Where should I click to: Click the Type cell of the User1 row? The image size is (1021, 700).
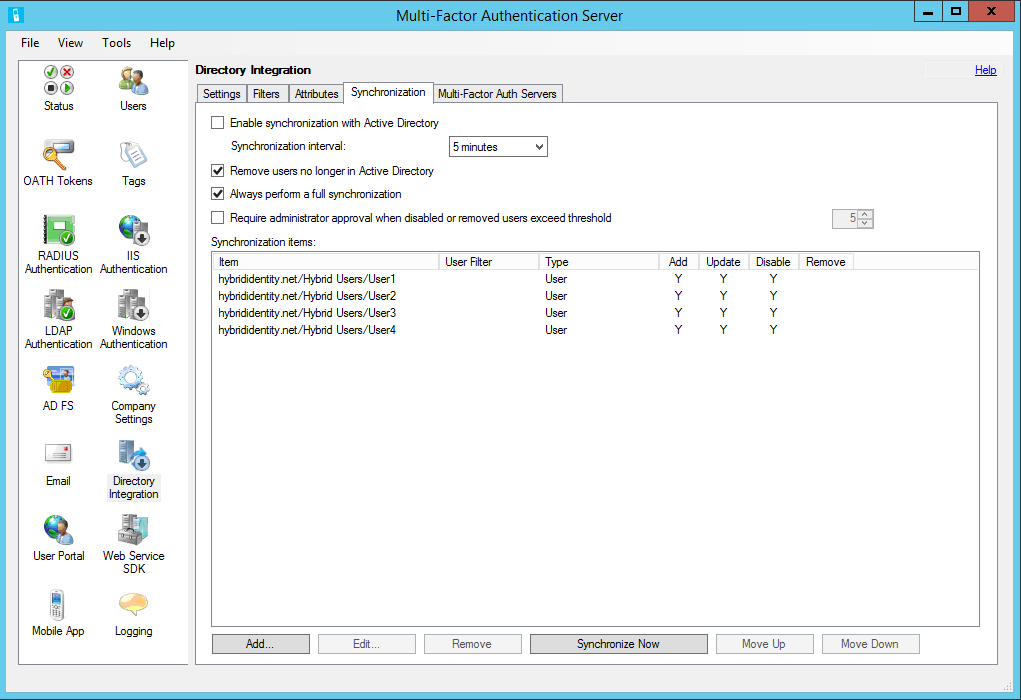556,279
